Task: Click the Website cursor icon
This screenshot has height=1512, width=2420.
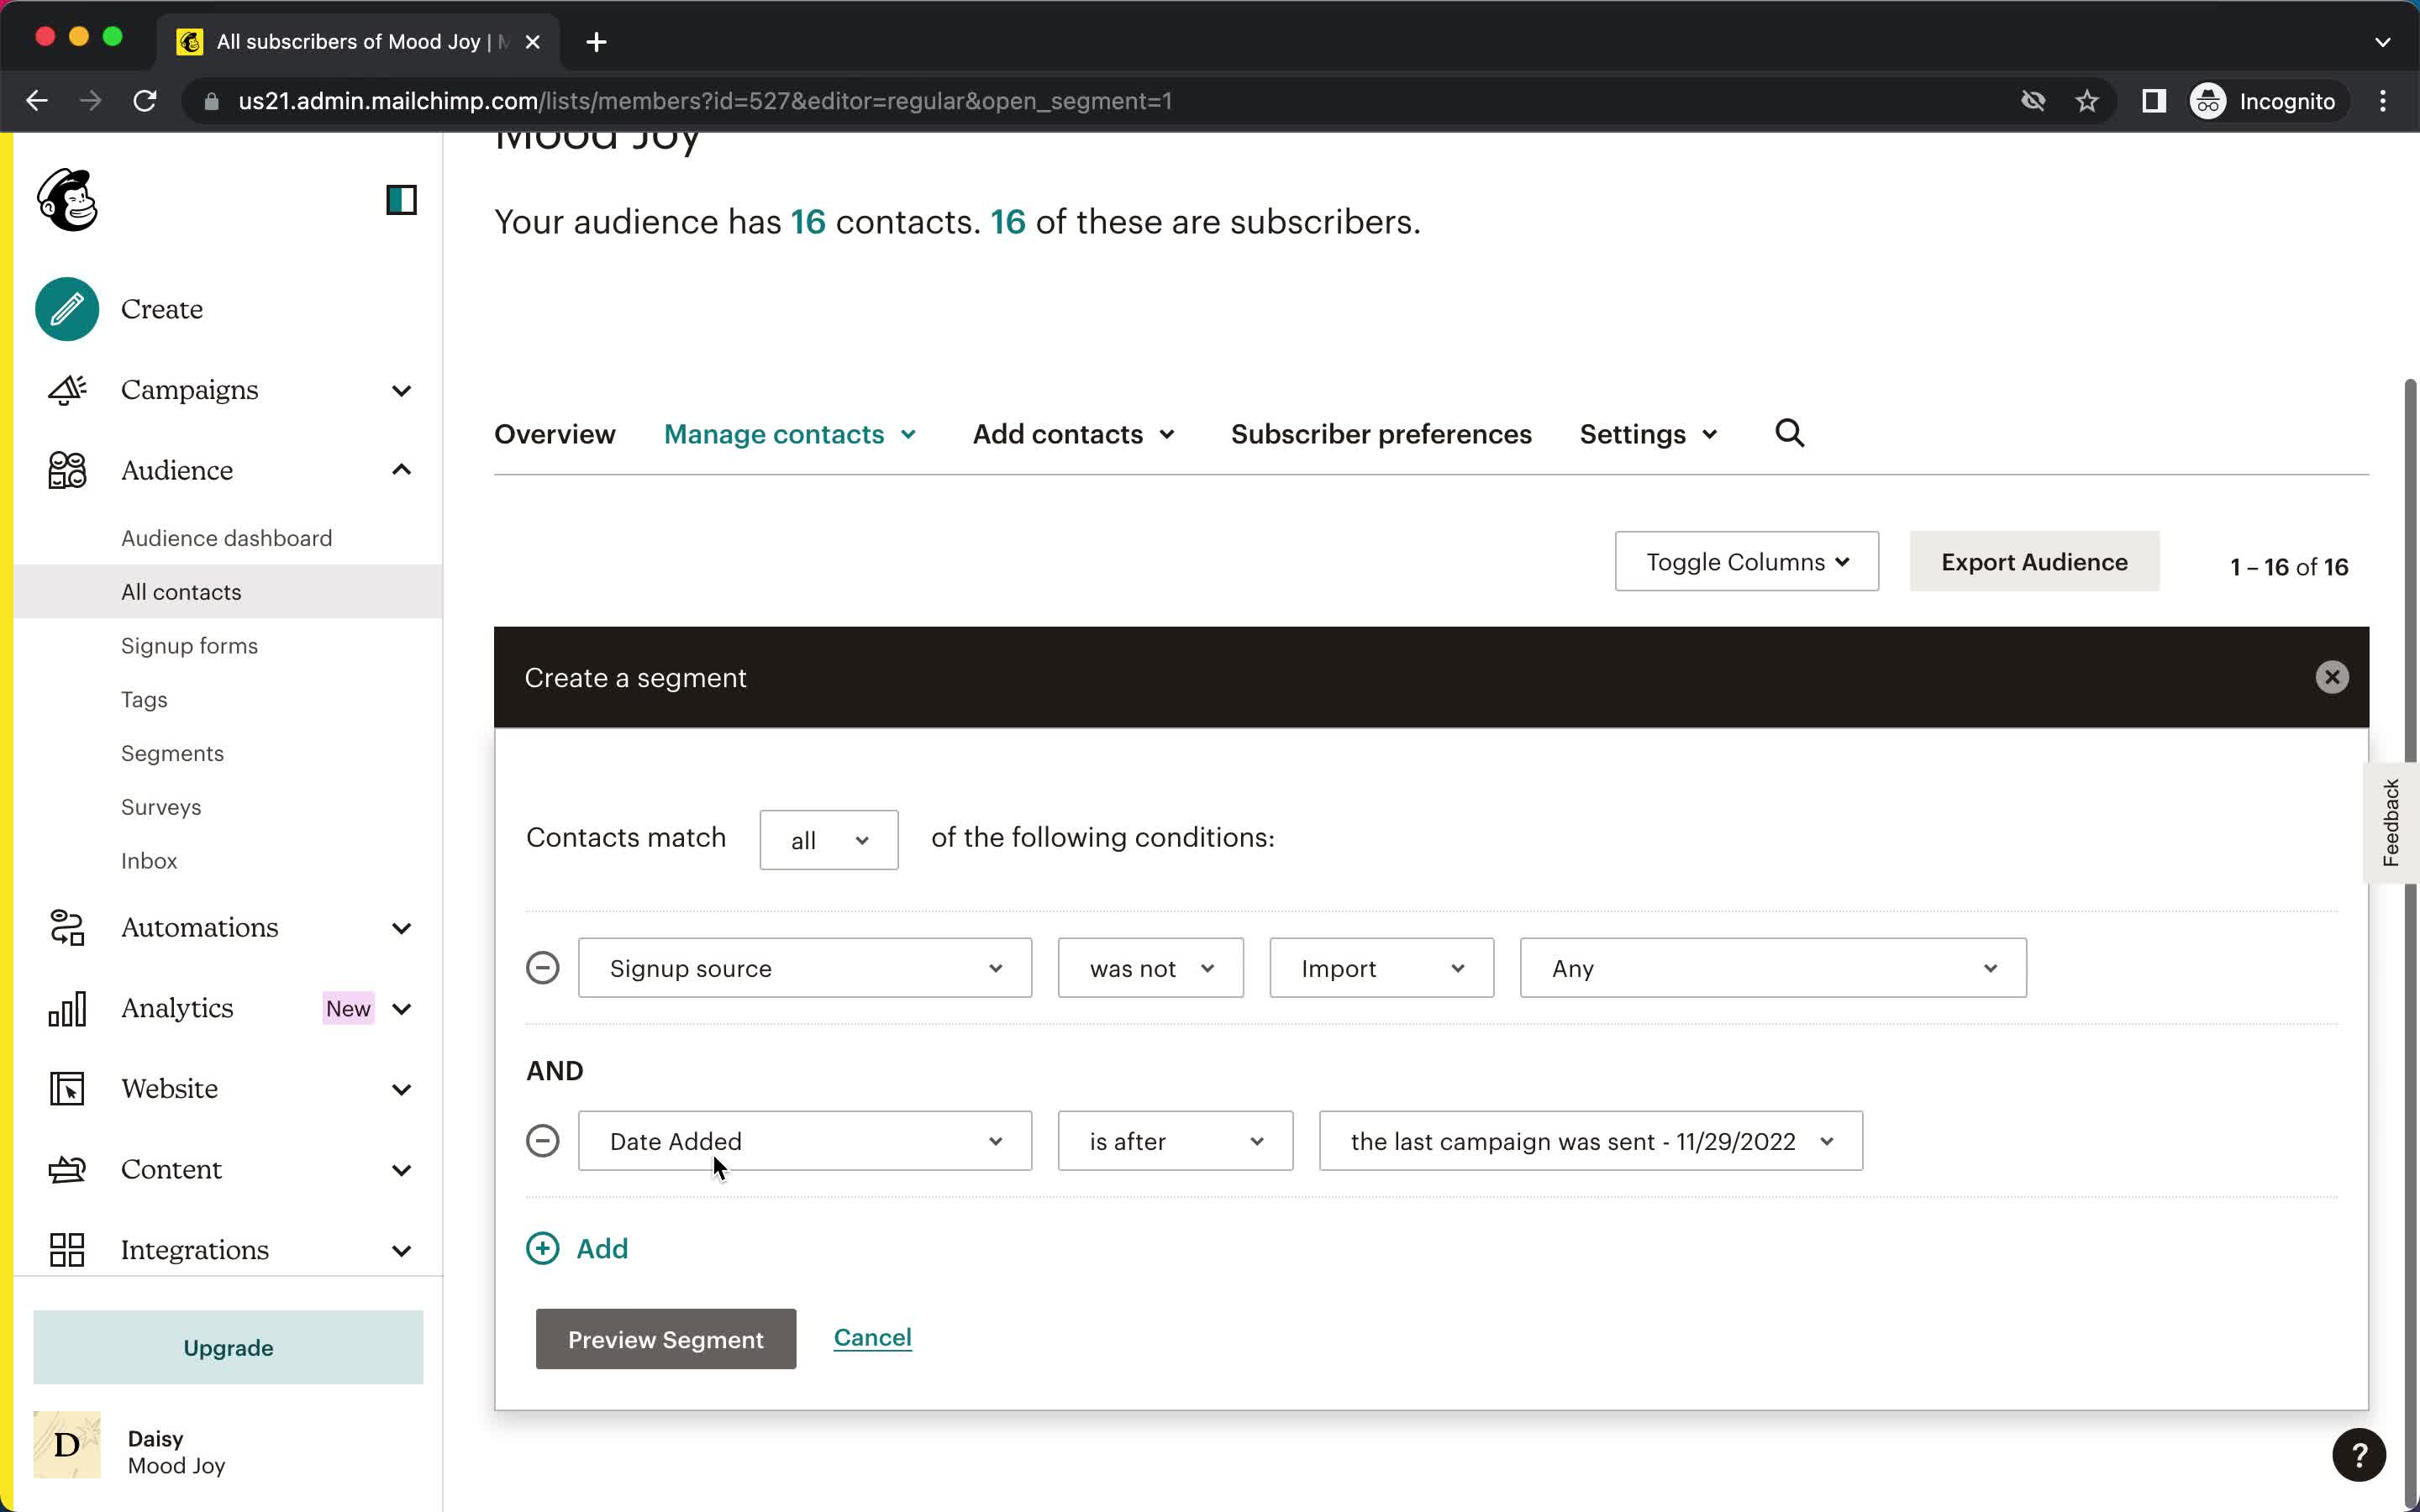Action: (x=67, y=1089)
